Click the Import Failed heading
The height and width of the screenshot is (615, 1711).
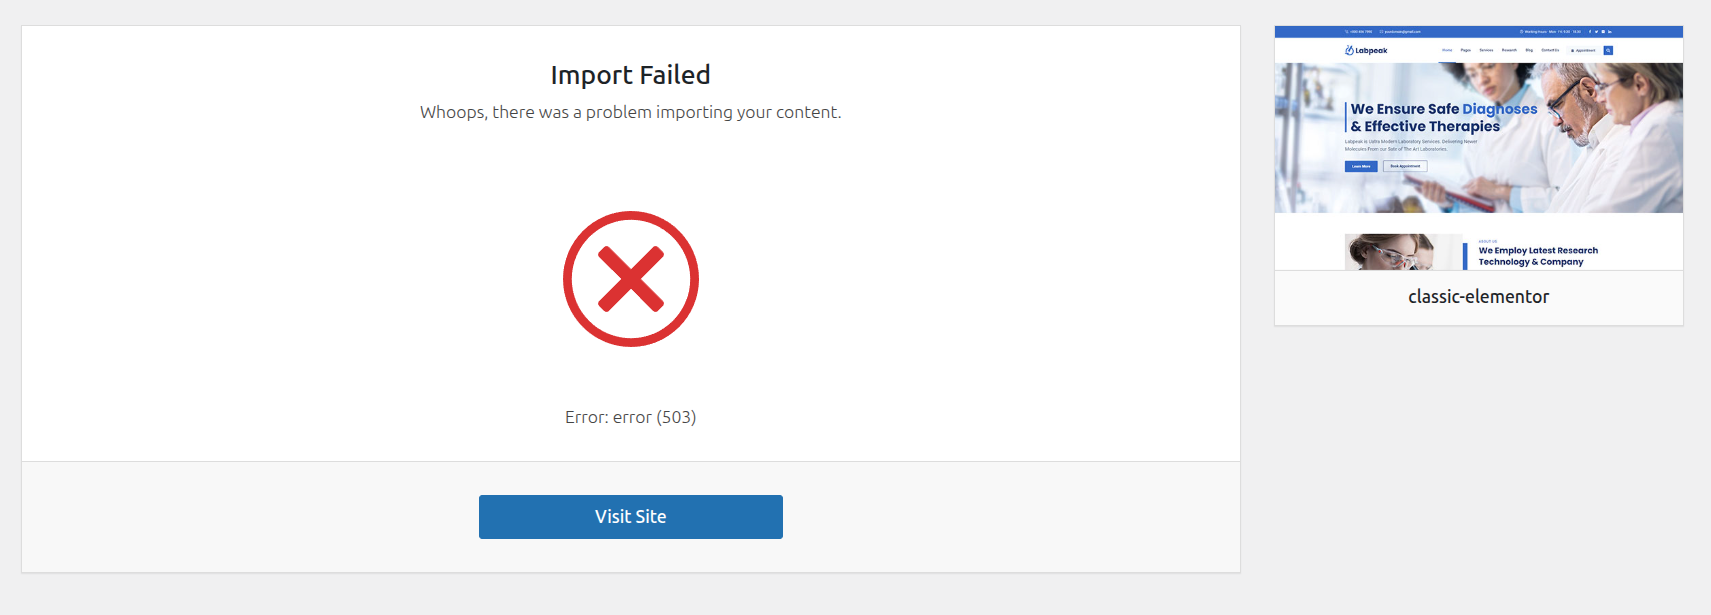coord(630,75)
